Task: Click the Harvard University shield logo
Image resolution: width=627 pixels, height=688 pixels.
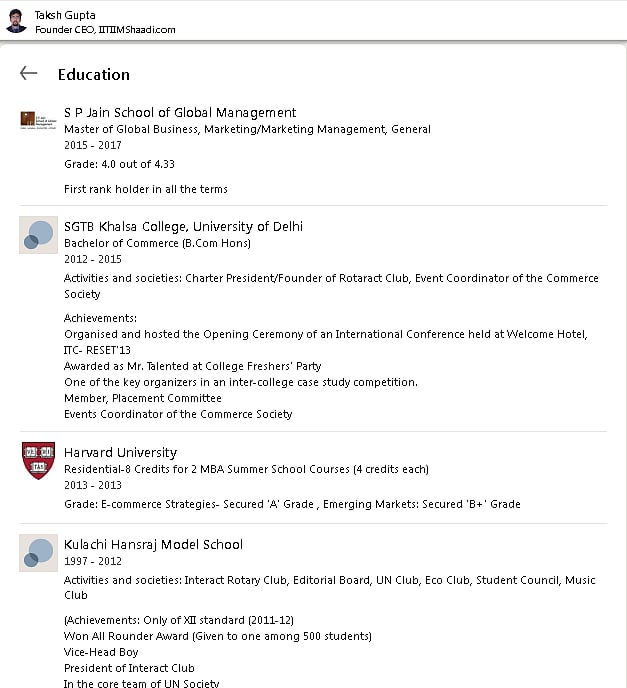Action: point(39,461)
